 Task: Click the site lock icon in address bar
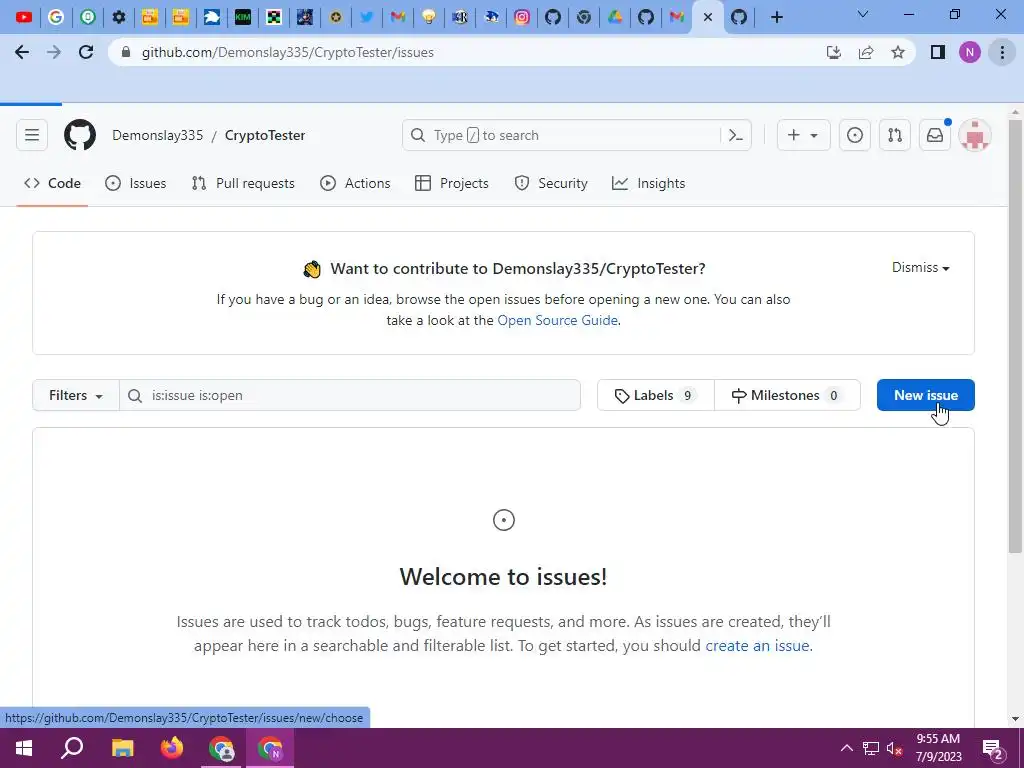(126, 52)
